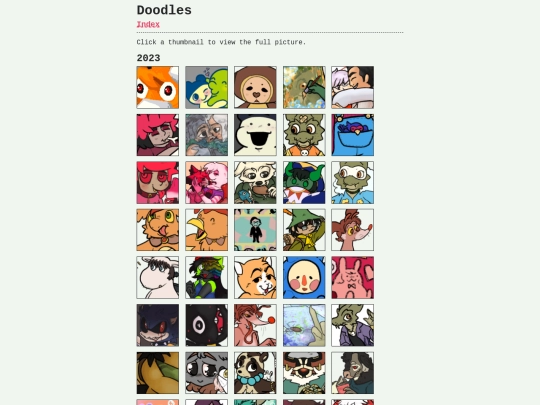Open the hand painting with brush thumbnail
This screenshot has width=540, height=405.
click(x=304, y=87)
